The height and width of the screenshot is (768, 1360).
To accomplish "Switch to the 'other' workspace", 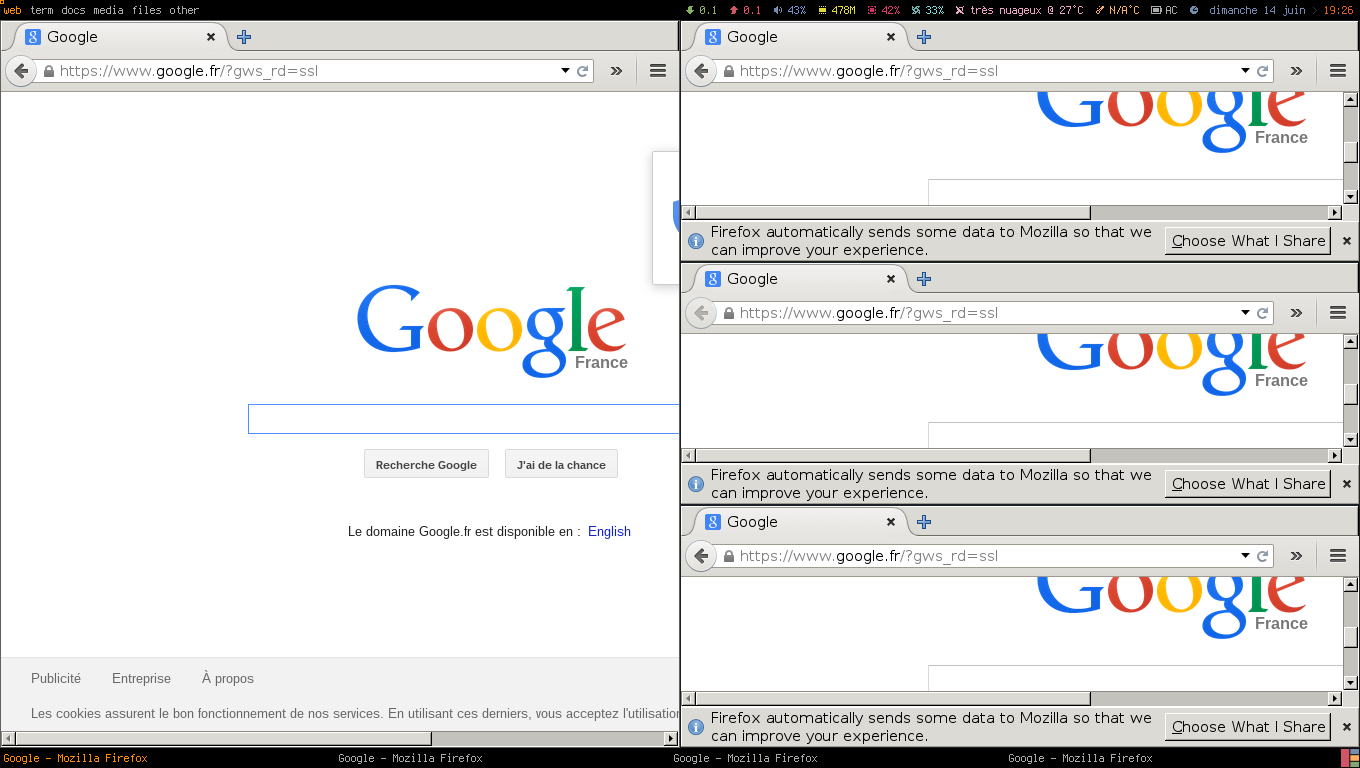I will click(x=184, y=10).
